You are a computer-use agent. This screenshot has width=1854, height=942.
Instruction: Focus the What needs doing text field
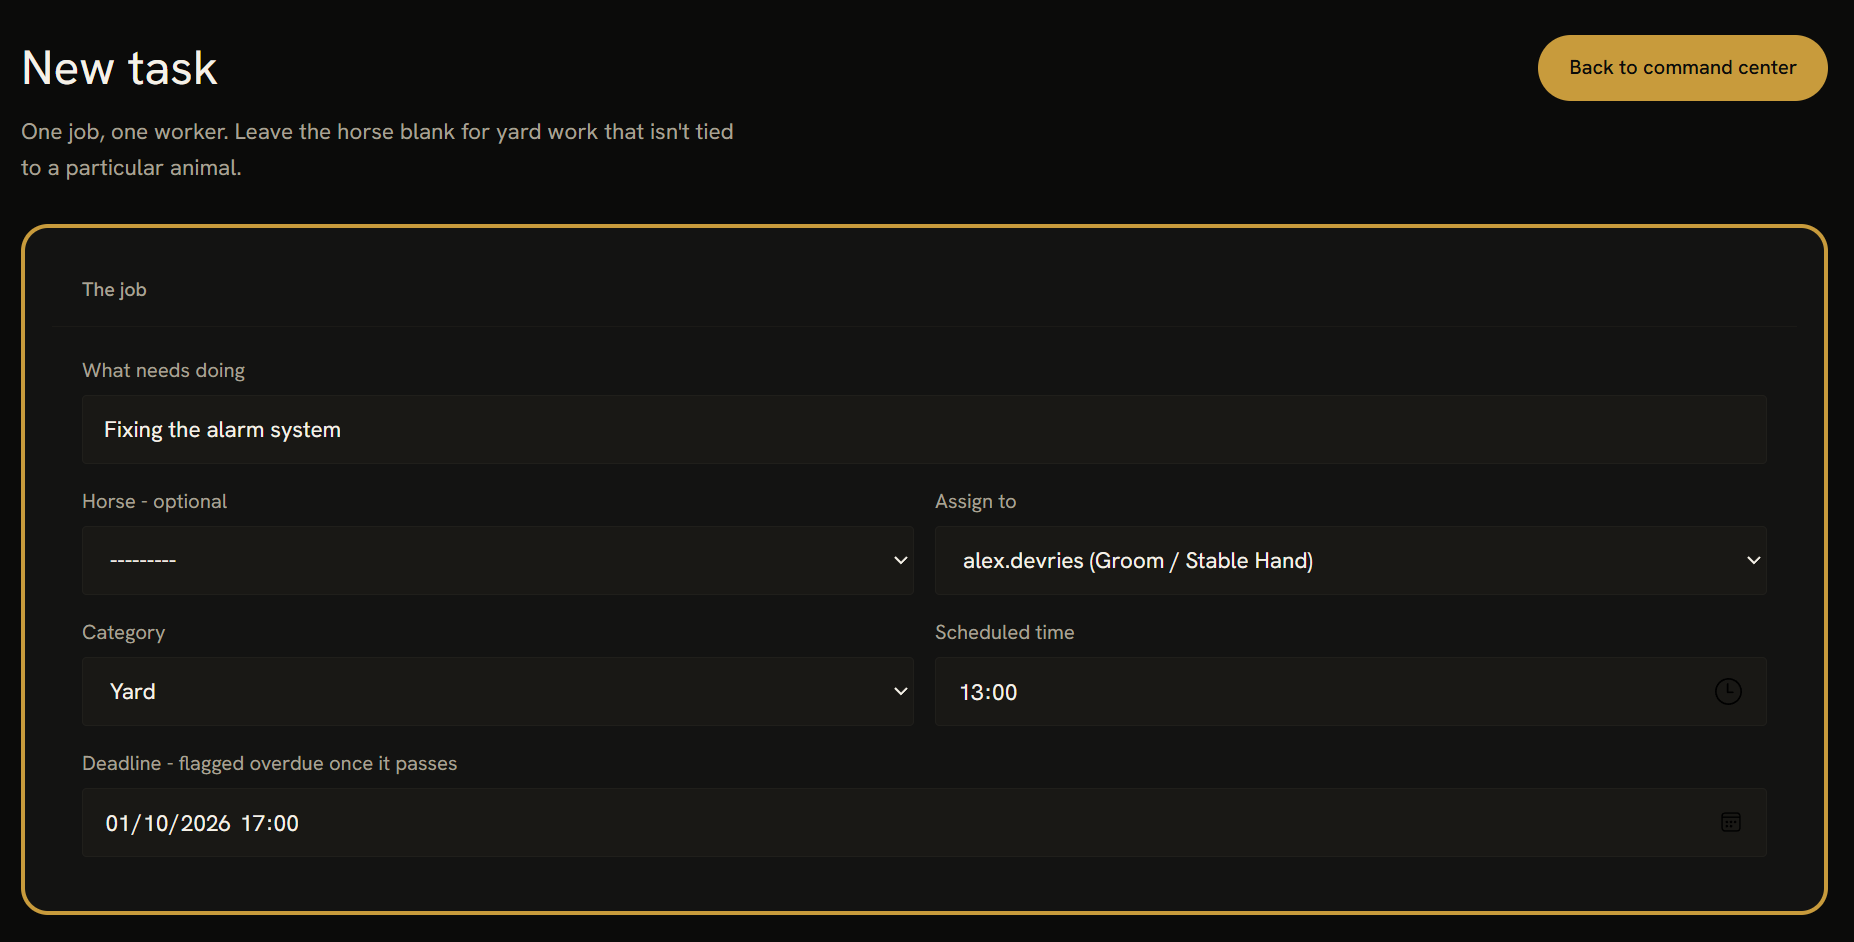point(924,429)
